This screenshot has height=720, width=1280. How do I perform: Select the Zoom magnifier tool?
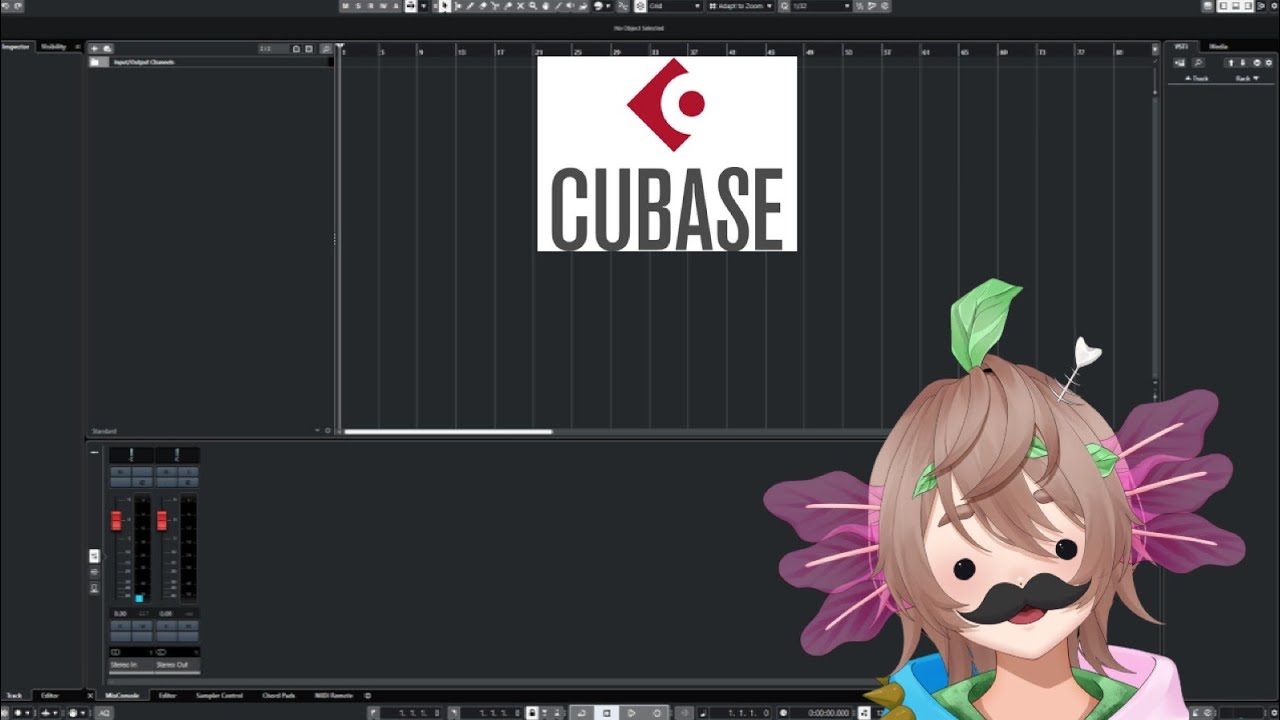[x=533, y=6]
